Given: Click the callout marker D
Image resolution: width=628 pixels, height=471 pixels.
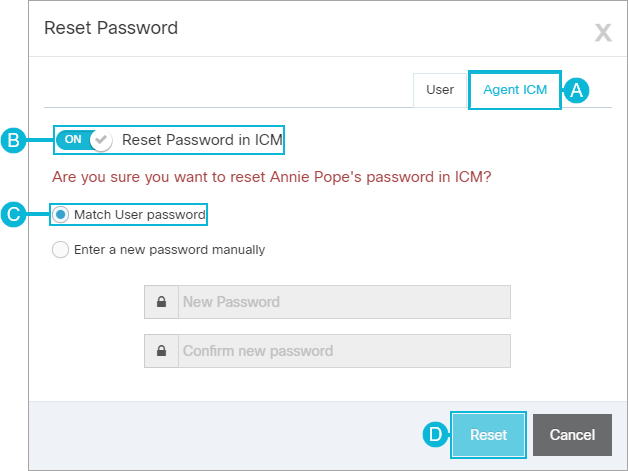Looking at the screenshot, I should [x=436, y=435].
